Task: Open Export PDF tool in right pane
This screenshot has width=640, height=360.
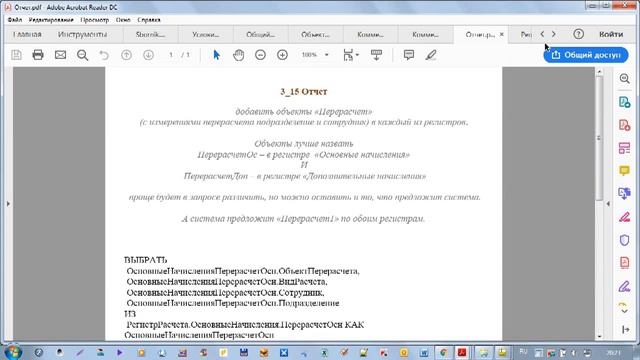Action: pyautogui.click(x=624, y=102)
